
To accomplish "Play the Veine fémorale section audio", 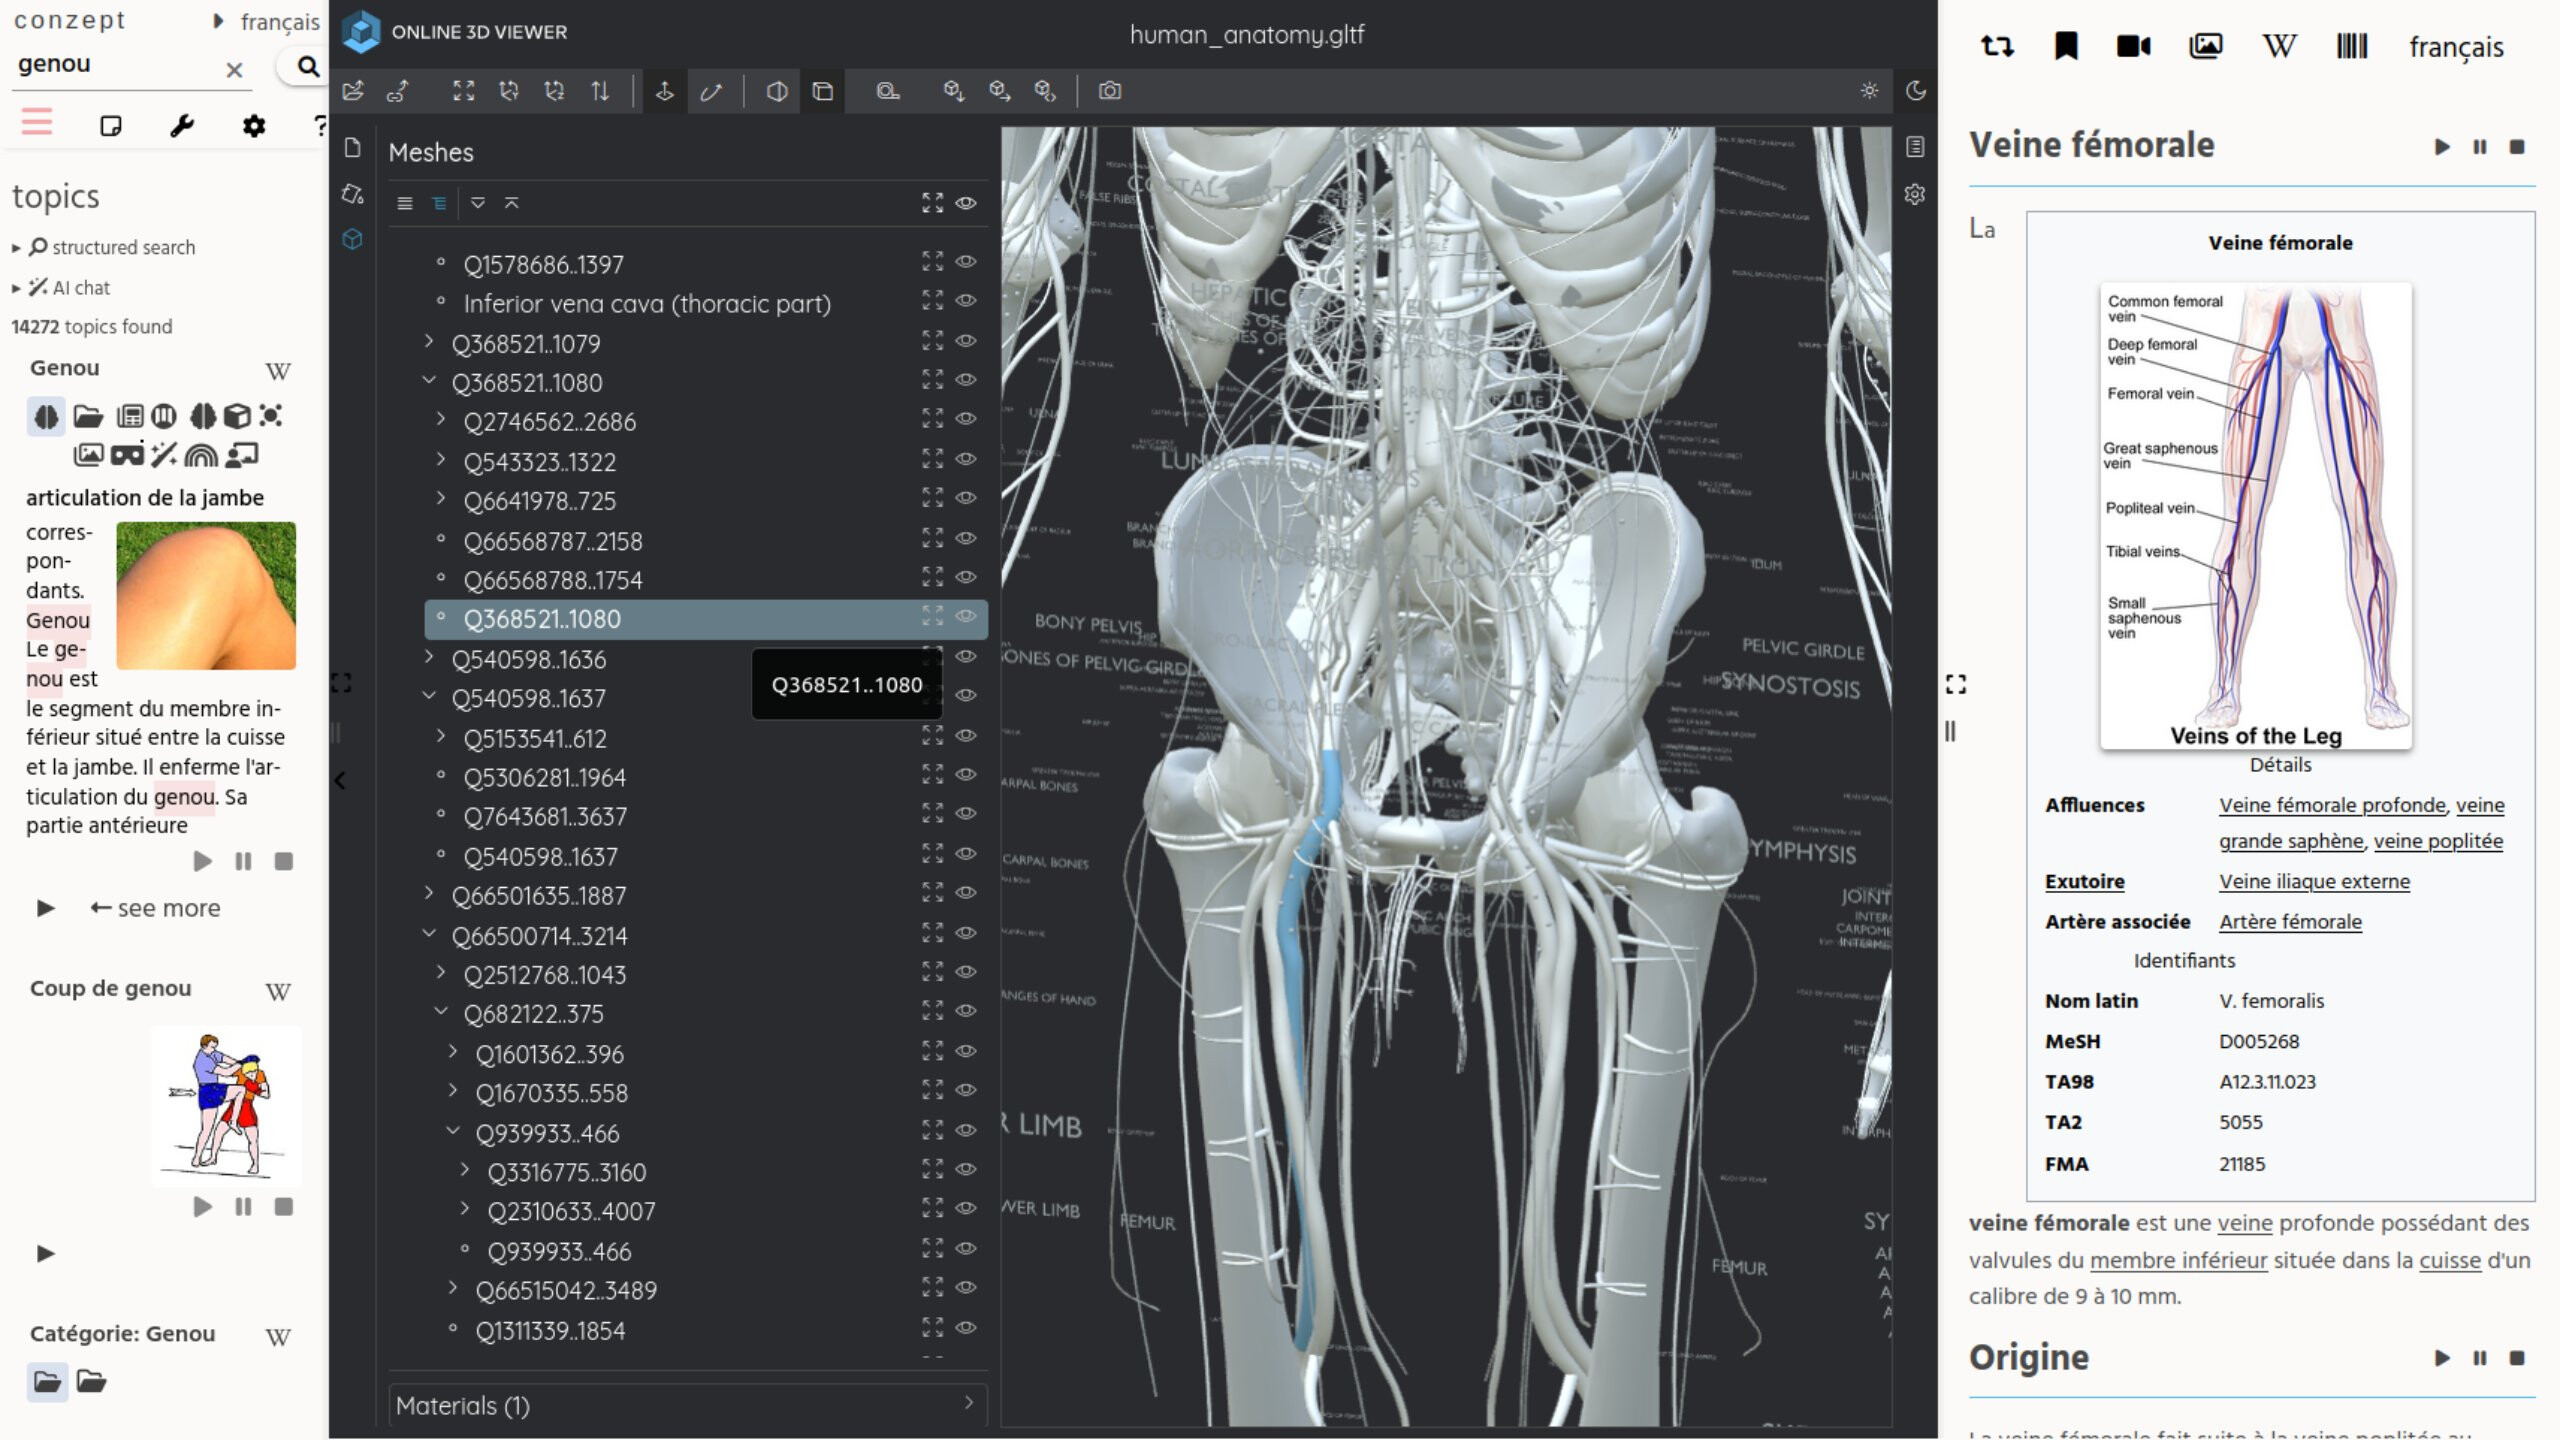I will click(2442, 147).
